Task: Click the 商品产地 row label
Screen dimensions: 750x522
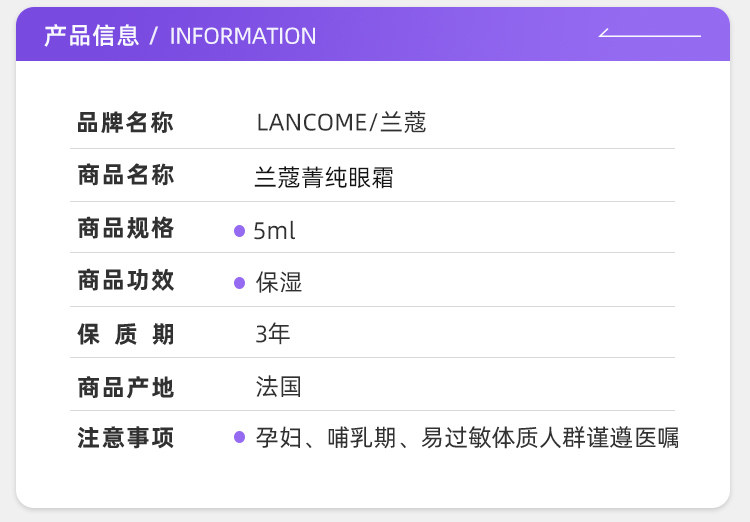Action: point(126,387)
